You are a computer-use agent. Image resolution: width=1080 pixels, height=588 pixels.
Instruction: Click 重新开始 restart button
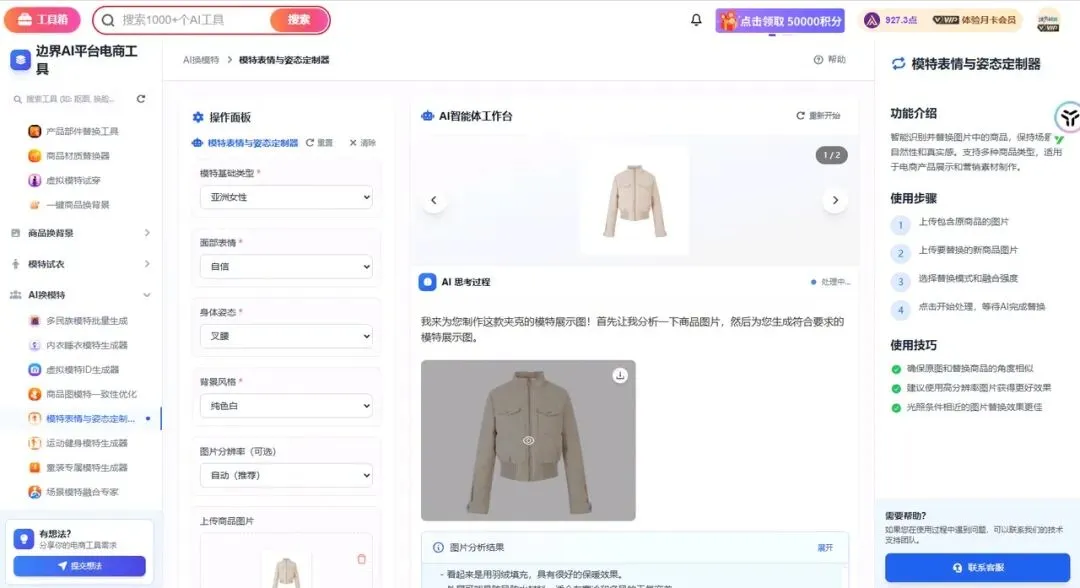pyautogui.click(x=818, y=116)
